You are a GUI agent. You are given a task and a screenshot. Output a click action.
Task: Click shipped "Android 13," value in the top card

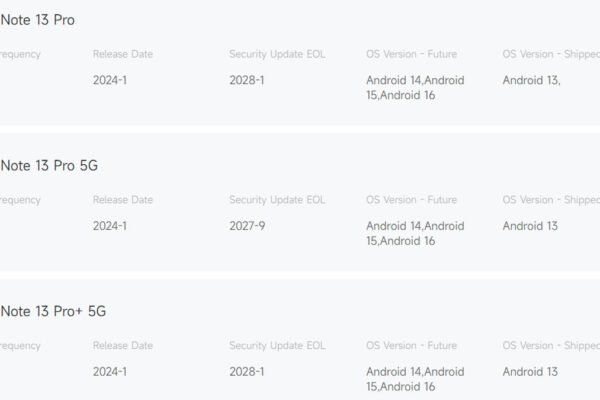[x=531, y=81]
